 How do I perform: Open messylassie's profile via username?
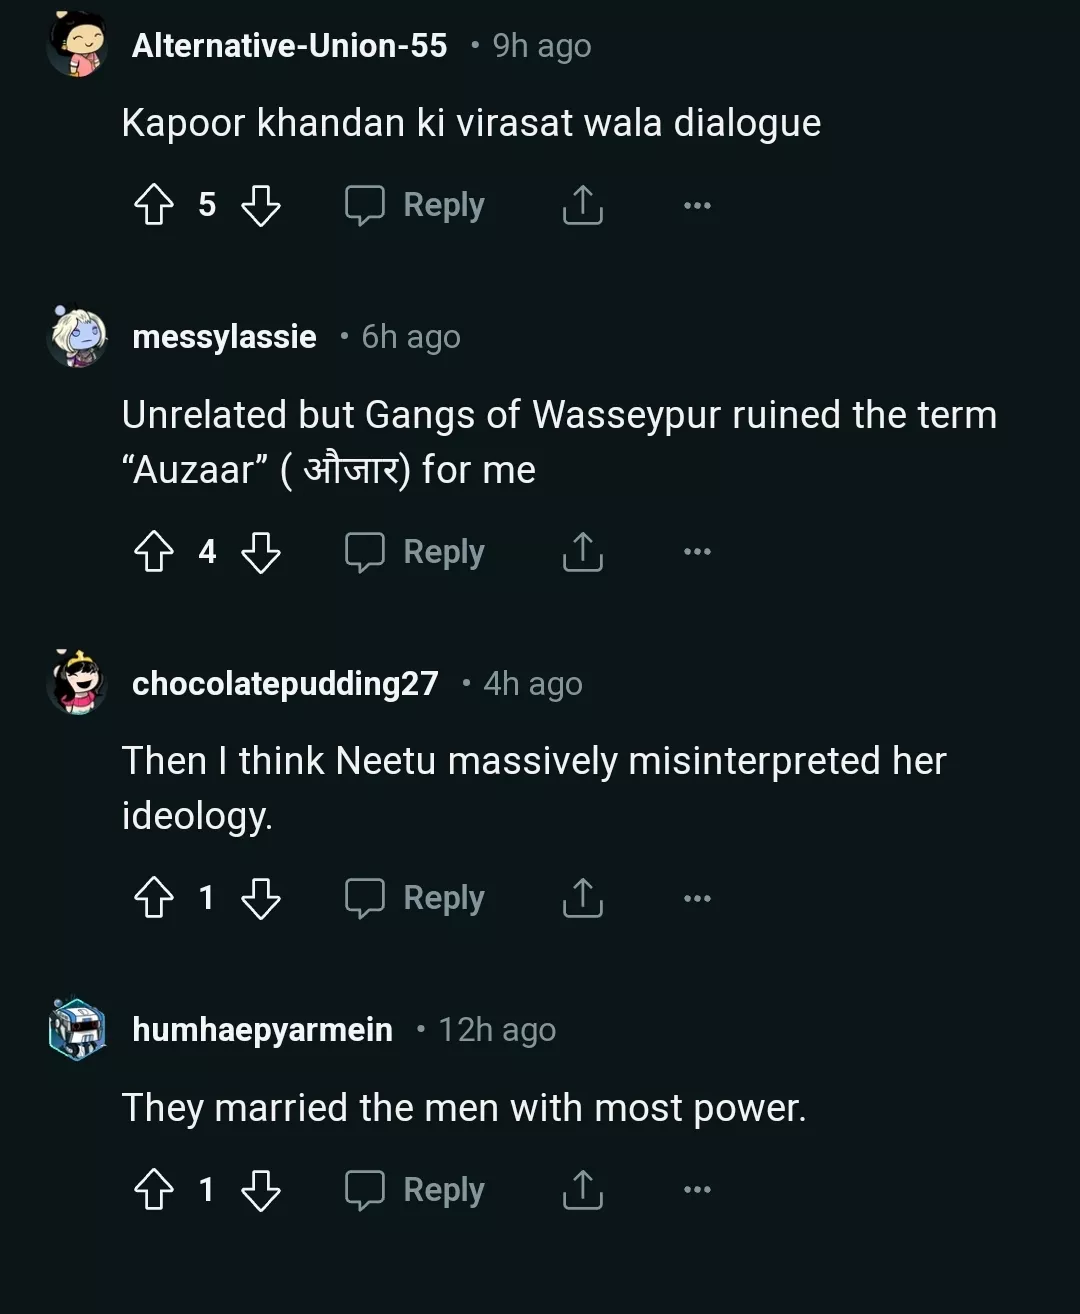tap(224, 337)
